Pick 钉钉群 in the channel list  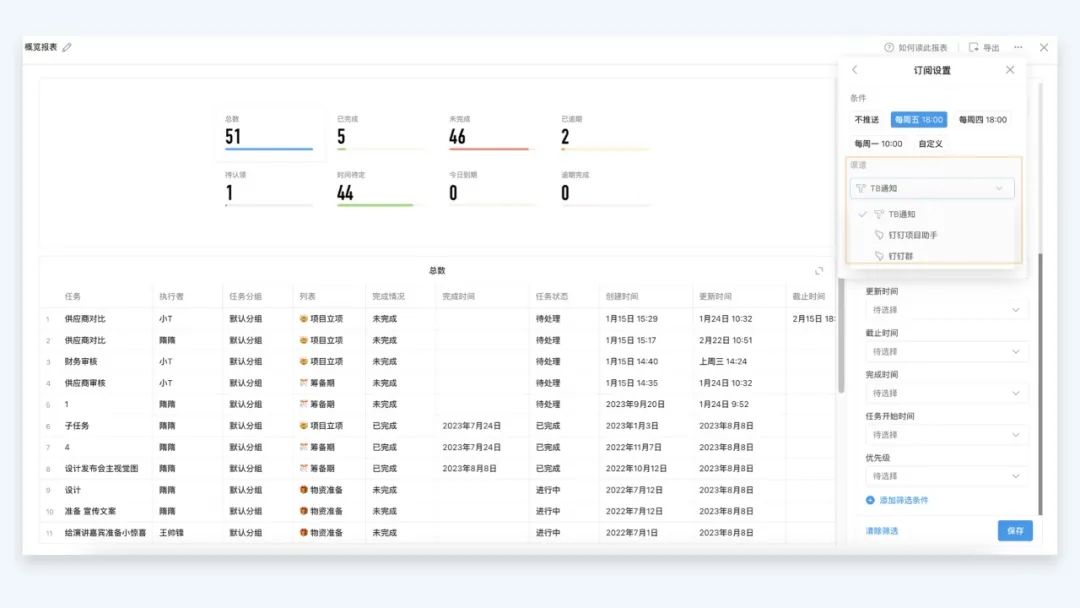(932, 255)
